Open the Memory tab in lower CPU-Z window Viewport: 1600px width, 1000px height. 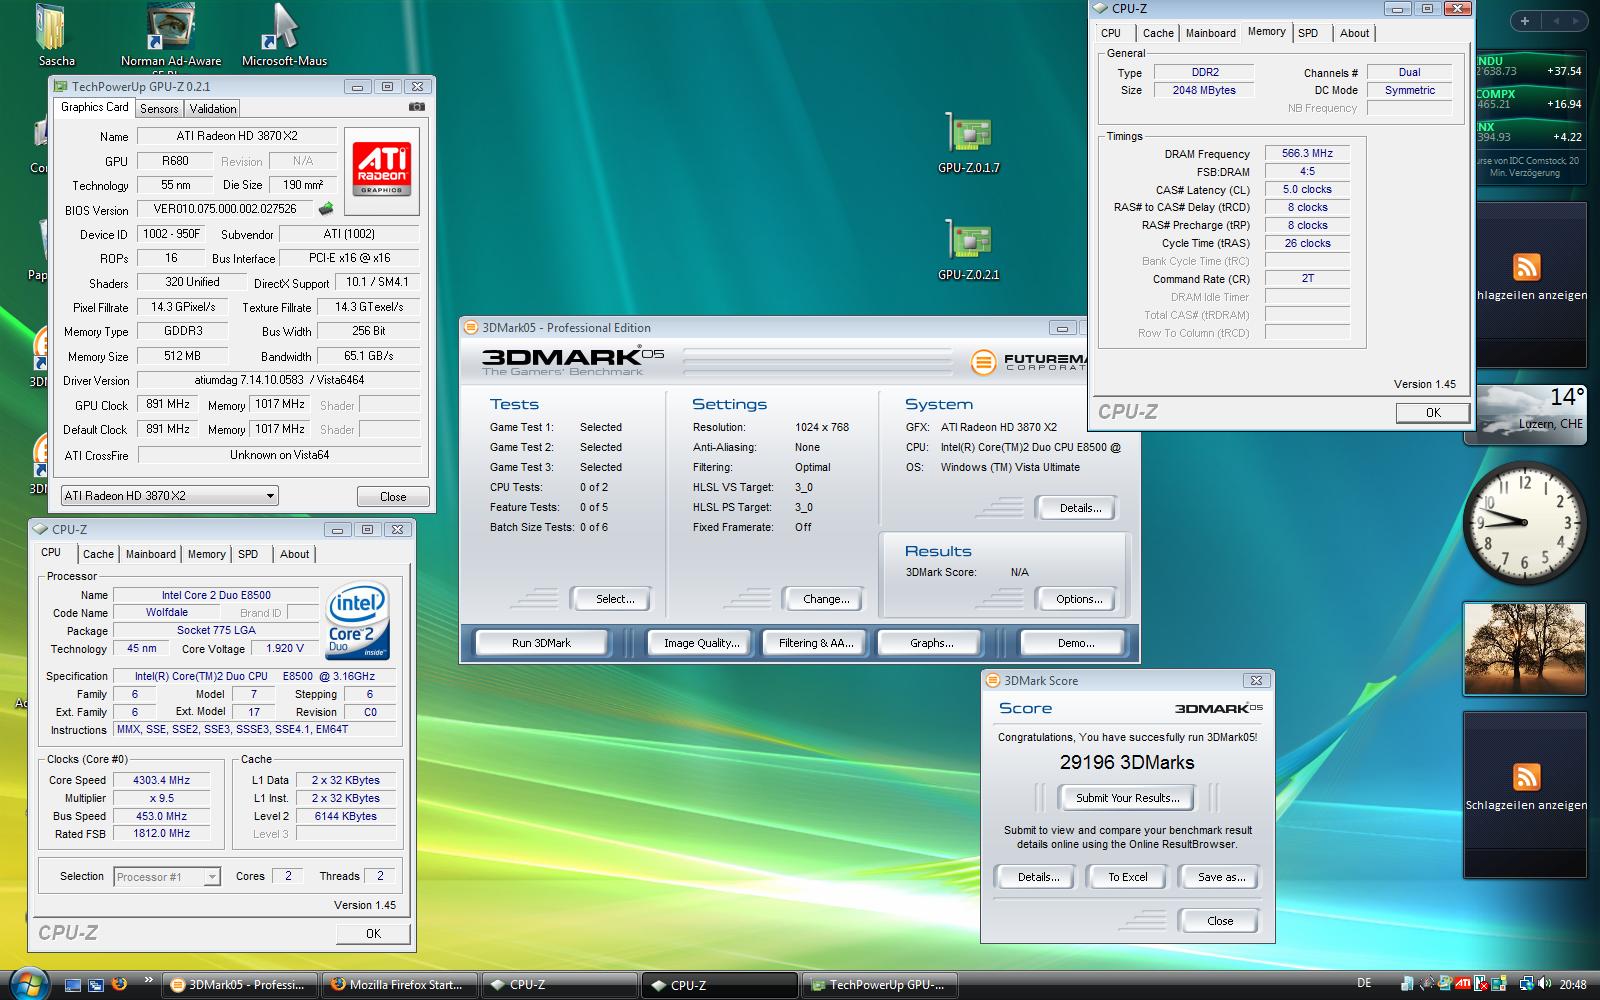click(207, 554)
